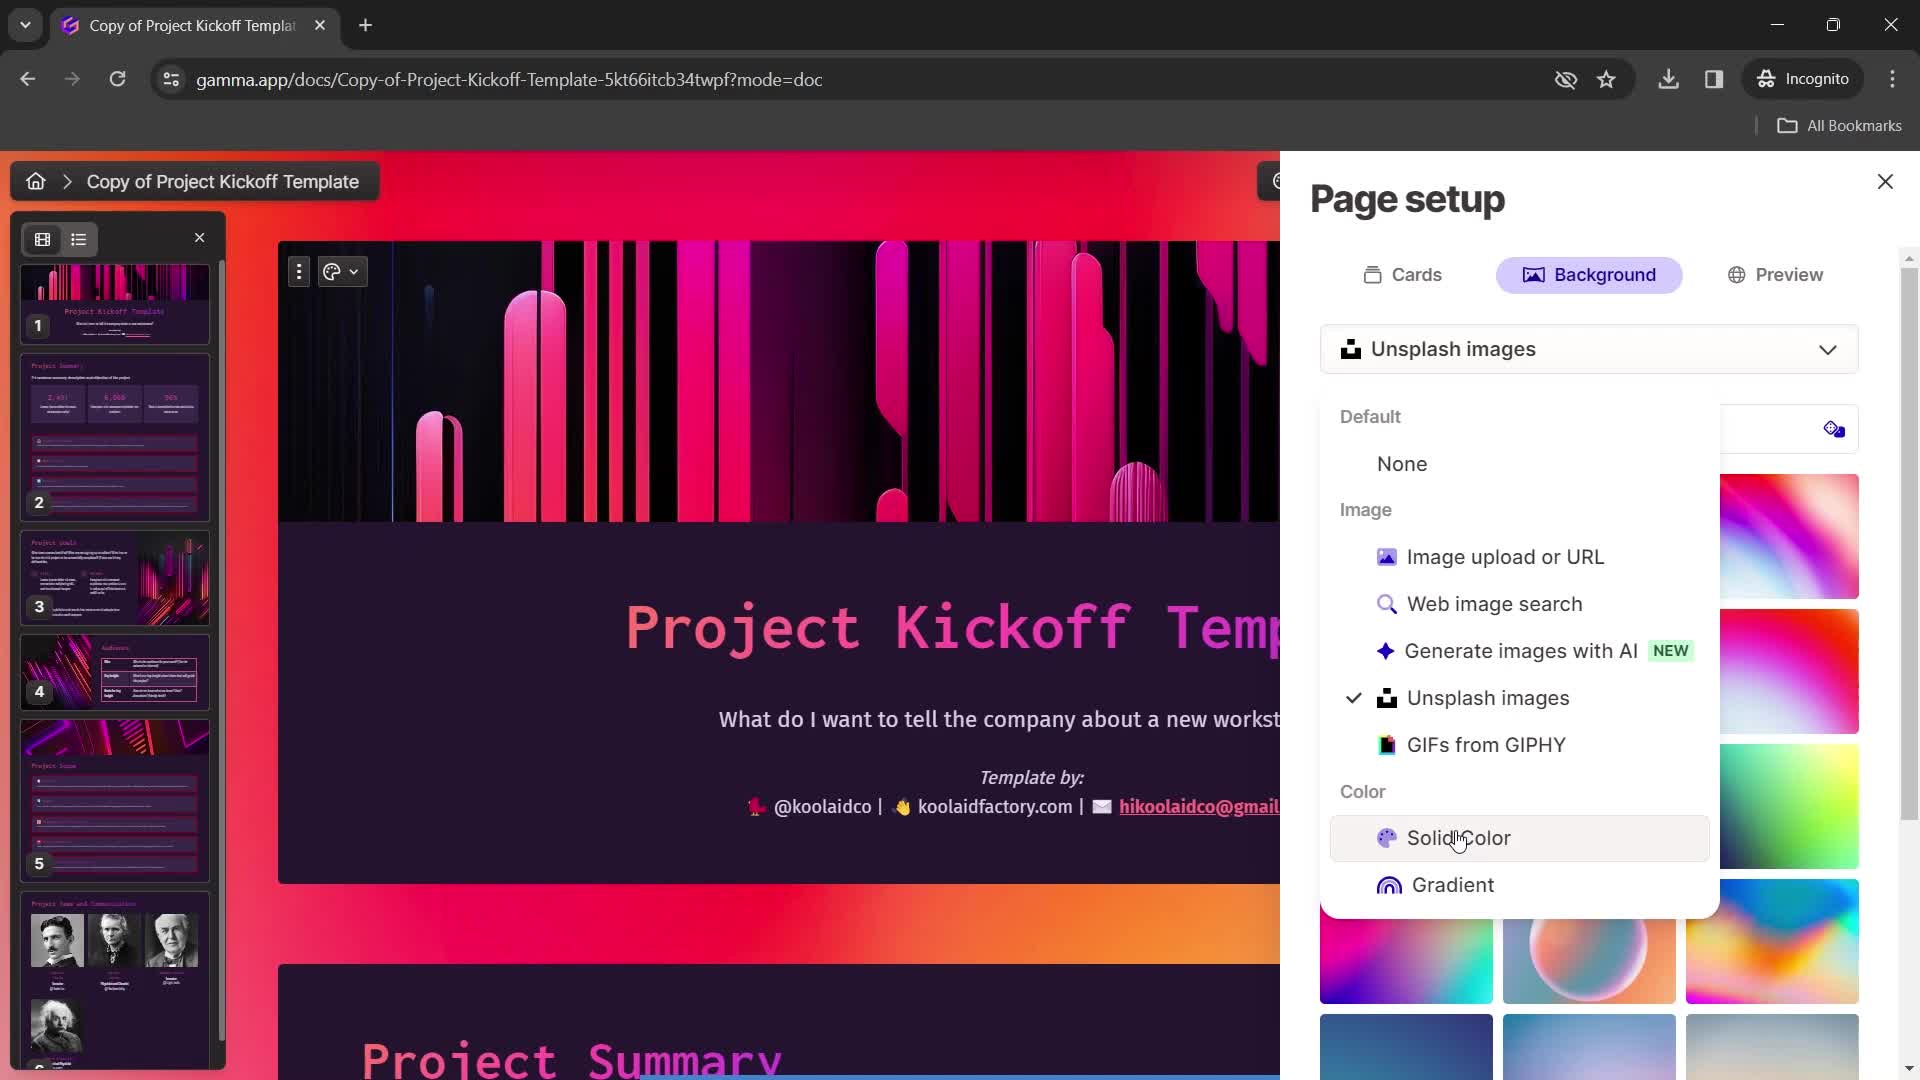
Task: Click the translate icon in search field
Action: pyautogui.click(x=1833, y=430)
